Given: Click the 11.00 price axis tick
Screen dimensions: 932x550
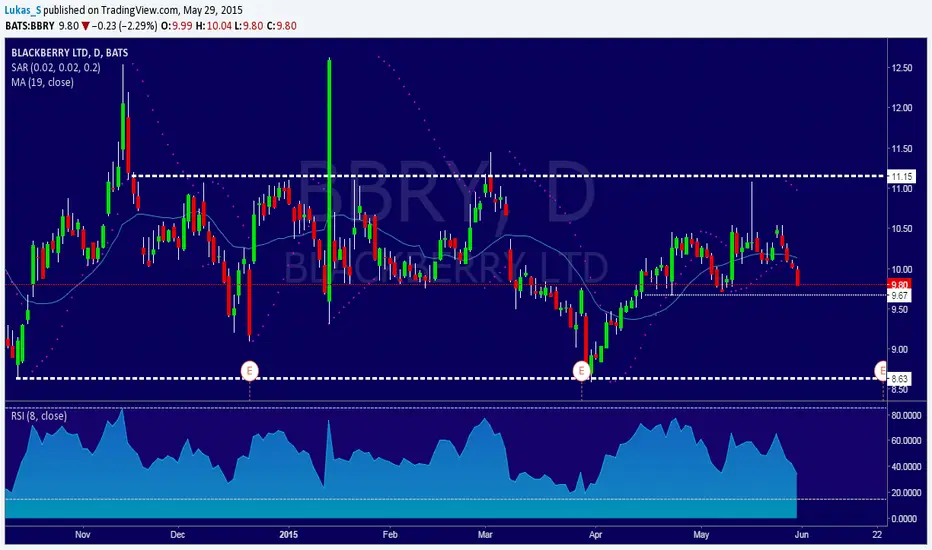Looking at the screenshot, I should click(902, 188).
